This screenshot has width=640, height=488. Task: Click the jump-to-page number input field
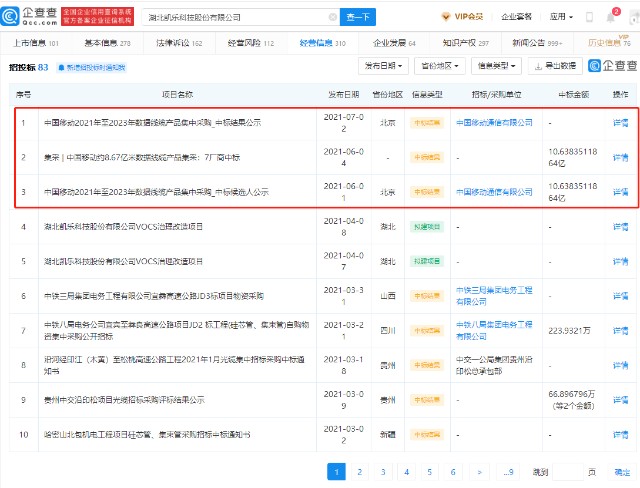coord(566,471)
